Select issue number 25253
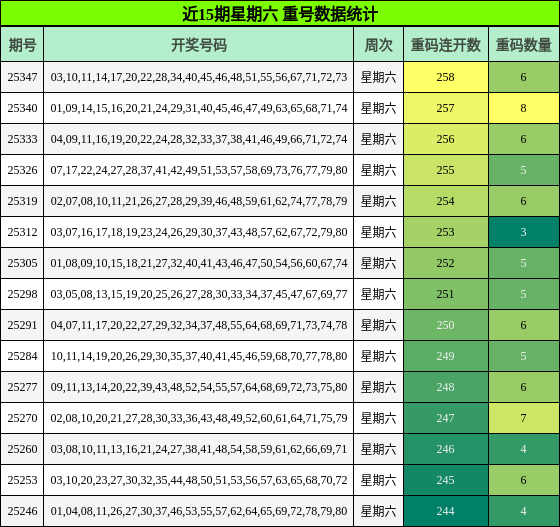Viewport: 560px width, 527px height. point(22,480)
